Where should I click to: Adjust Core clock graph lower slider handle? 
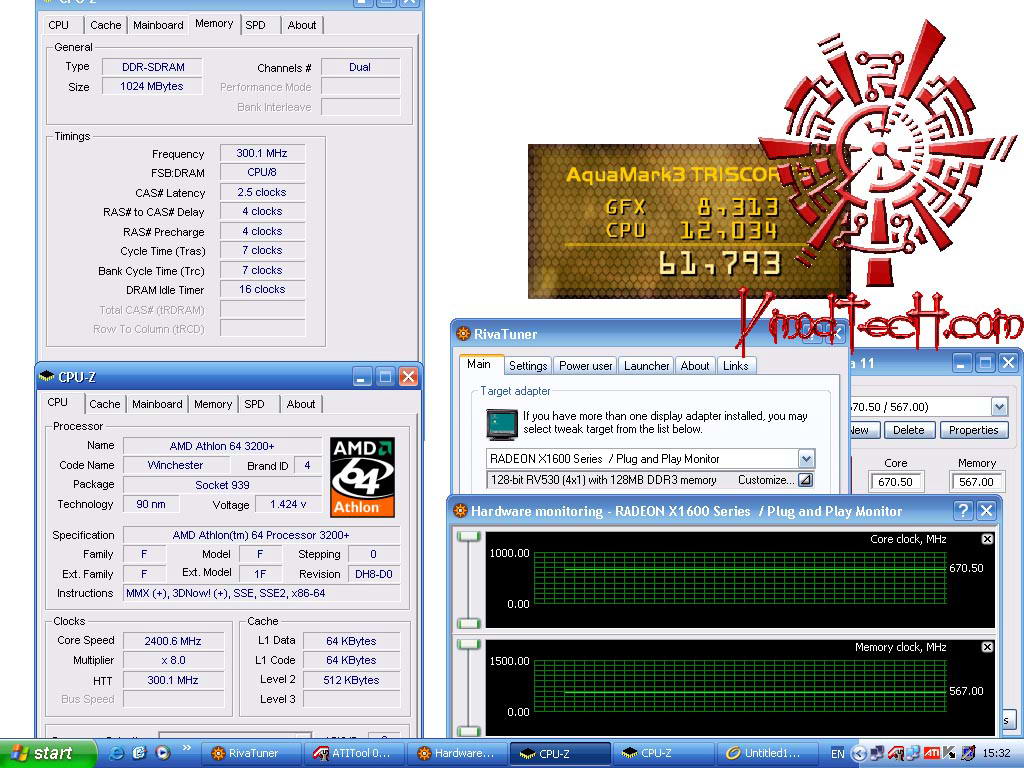469,623
